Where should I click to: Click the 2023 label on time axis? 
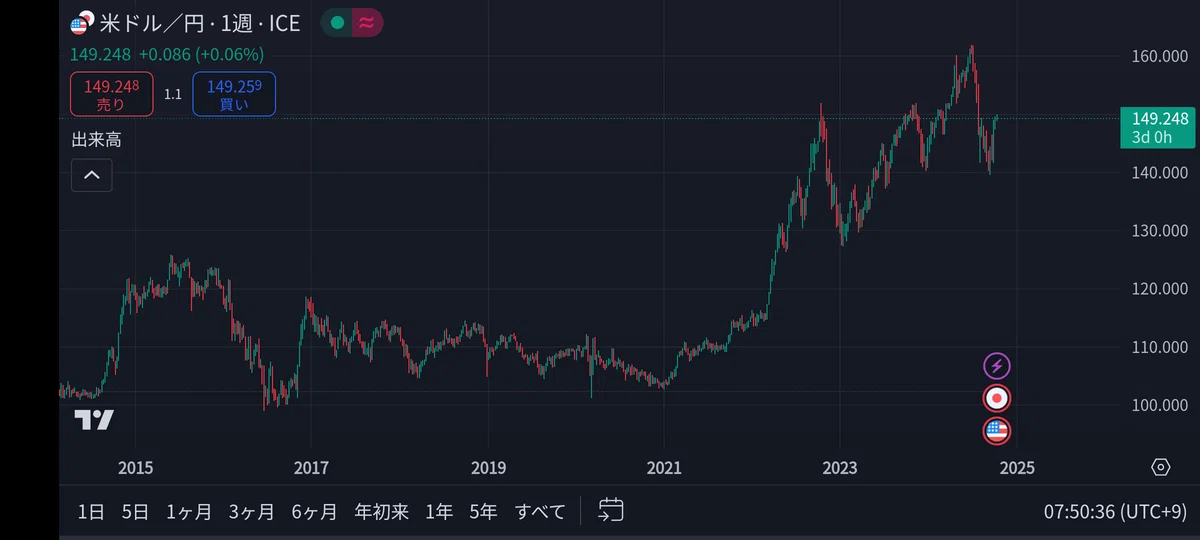point(840,467)
